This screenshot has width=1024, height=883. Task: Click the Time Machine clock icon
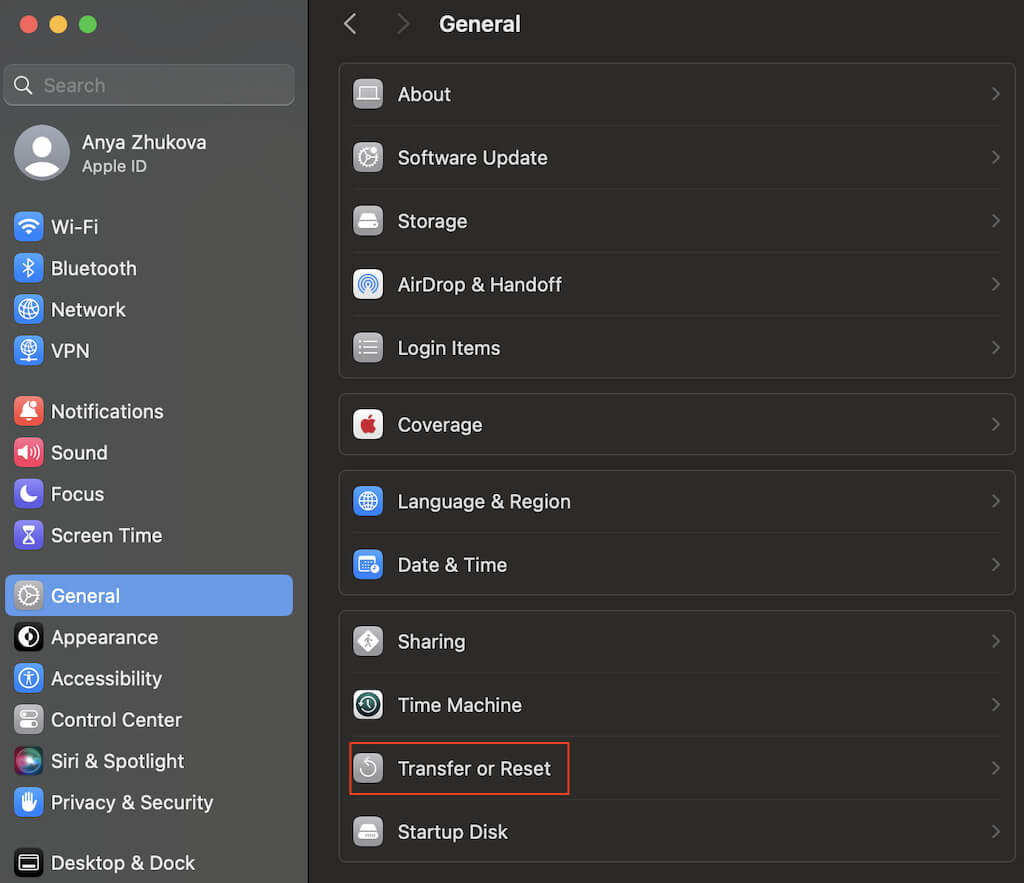pyautogui.click(x=368, y=705)
